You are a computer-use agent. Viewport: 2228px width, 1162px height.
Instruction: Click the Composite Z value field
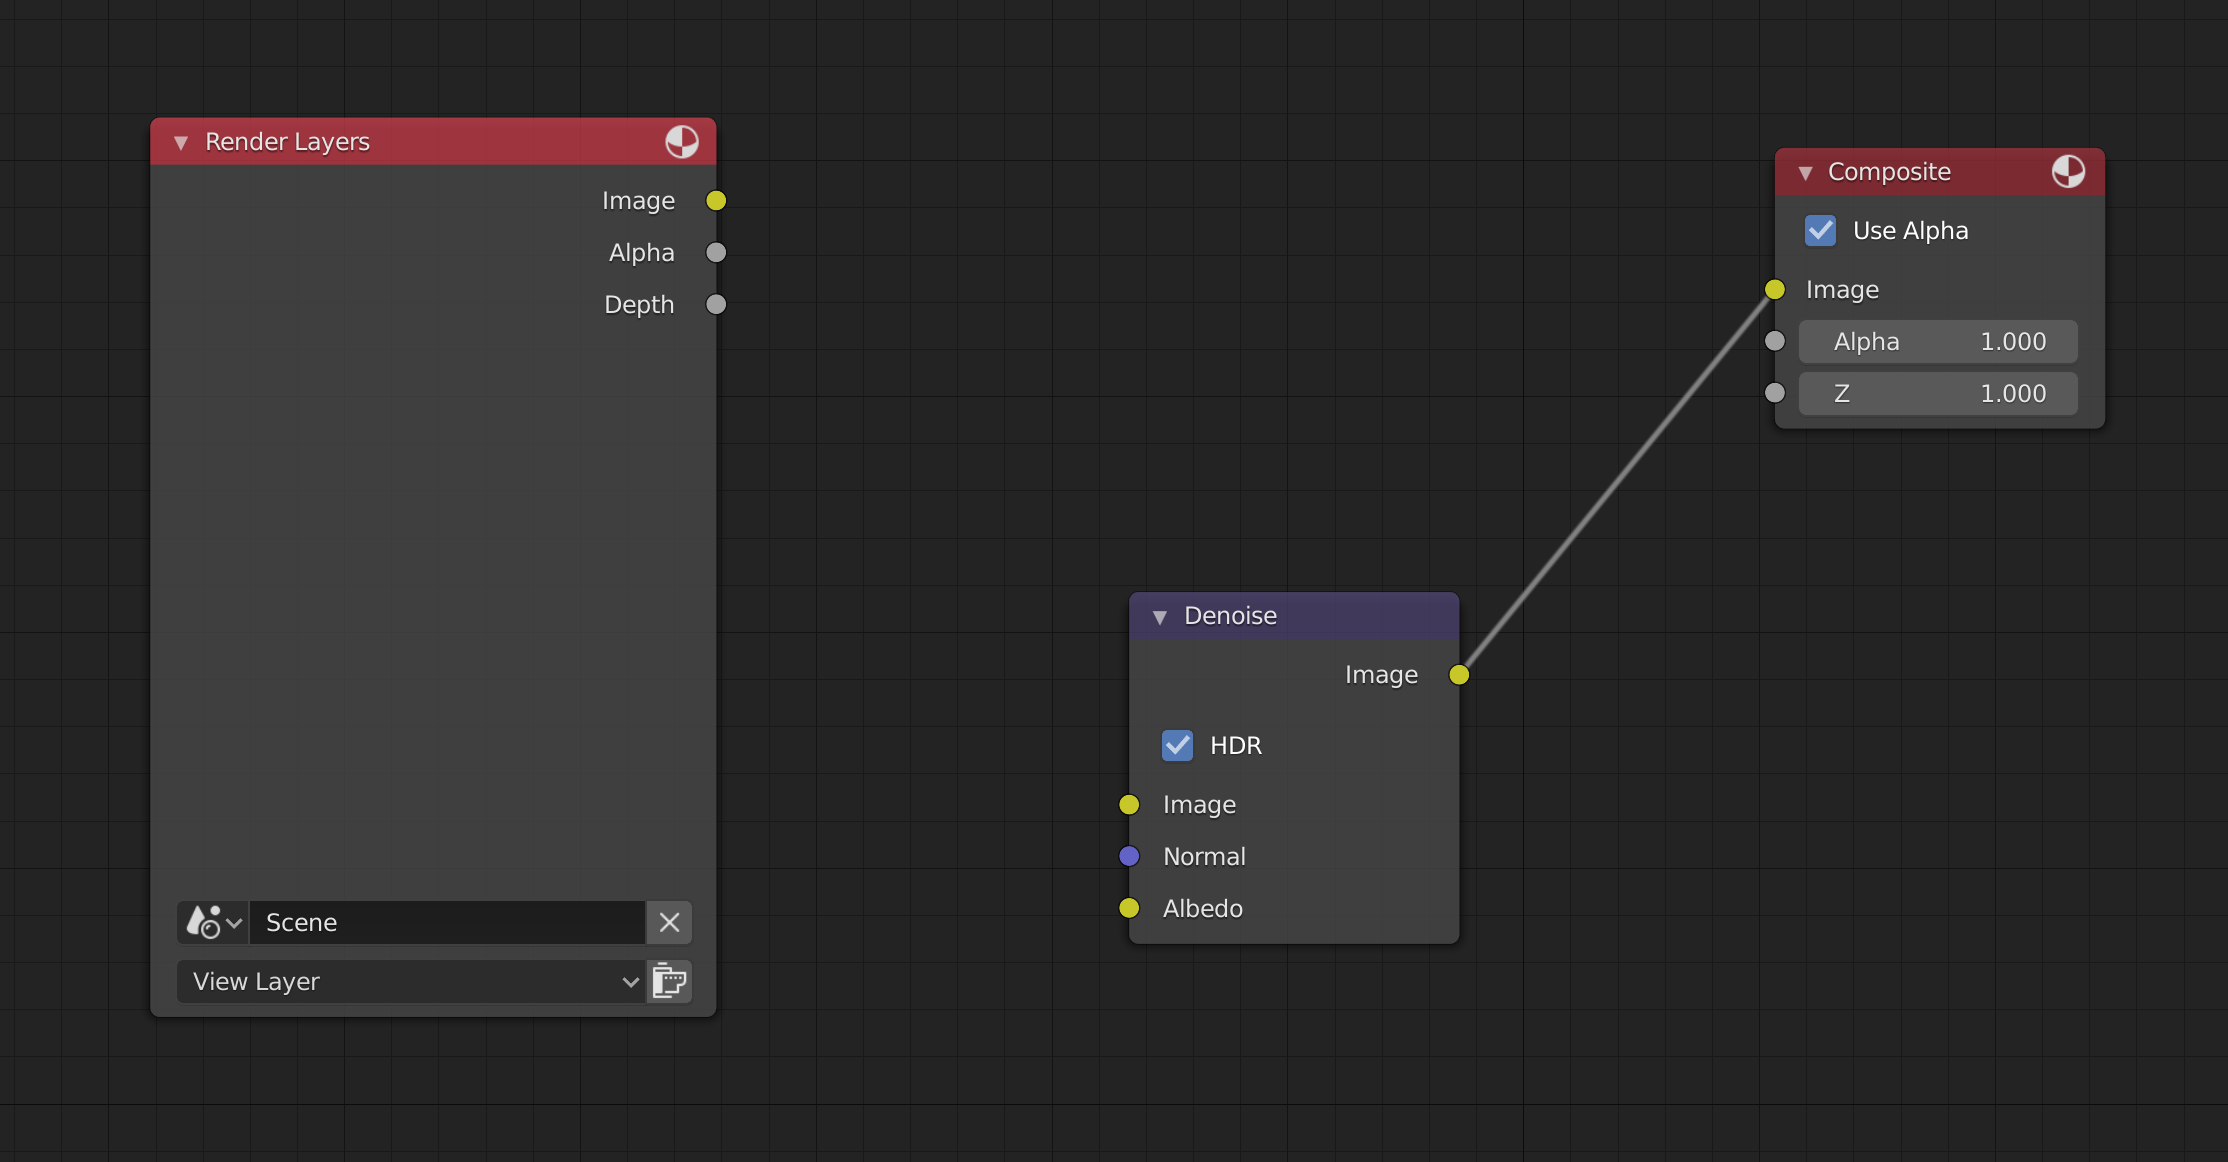[1937, 394]
